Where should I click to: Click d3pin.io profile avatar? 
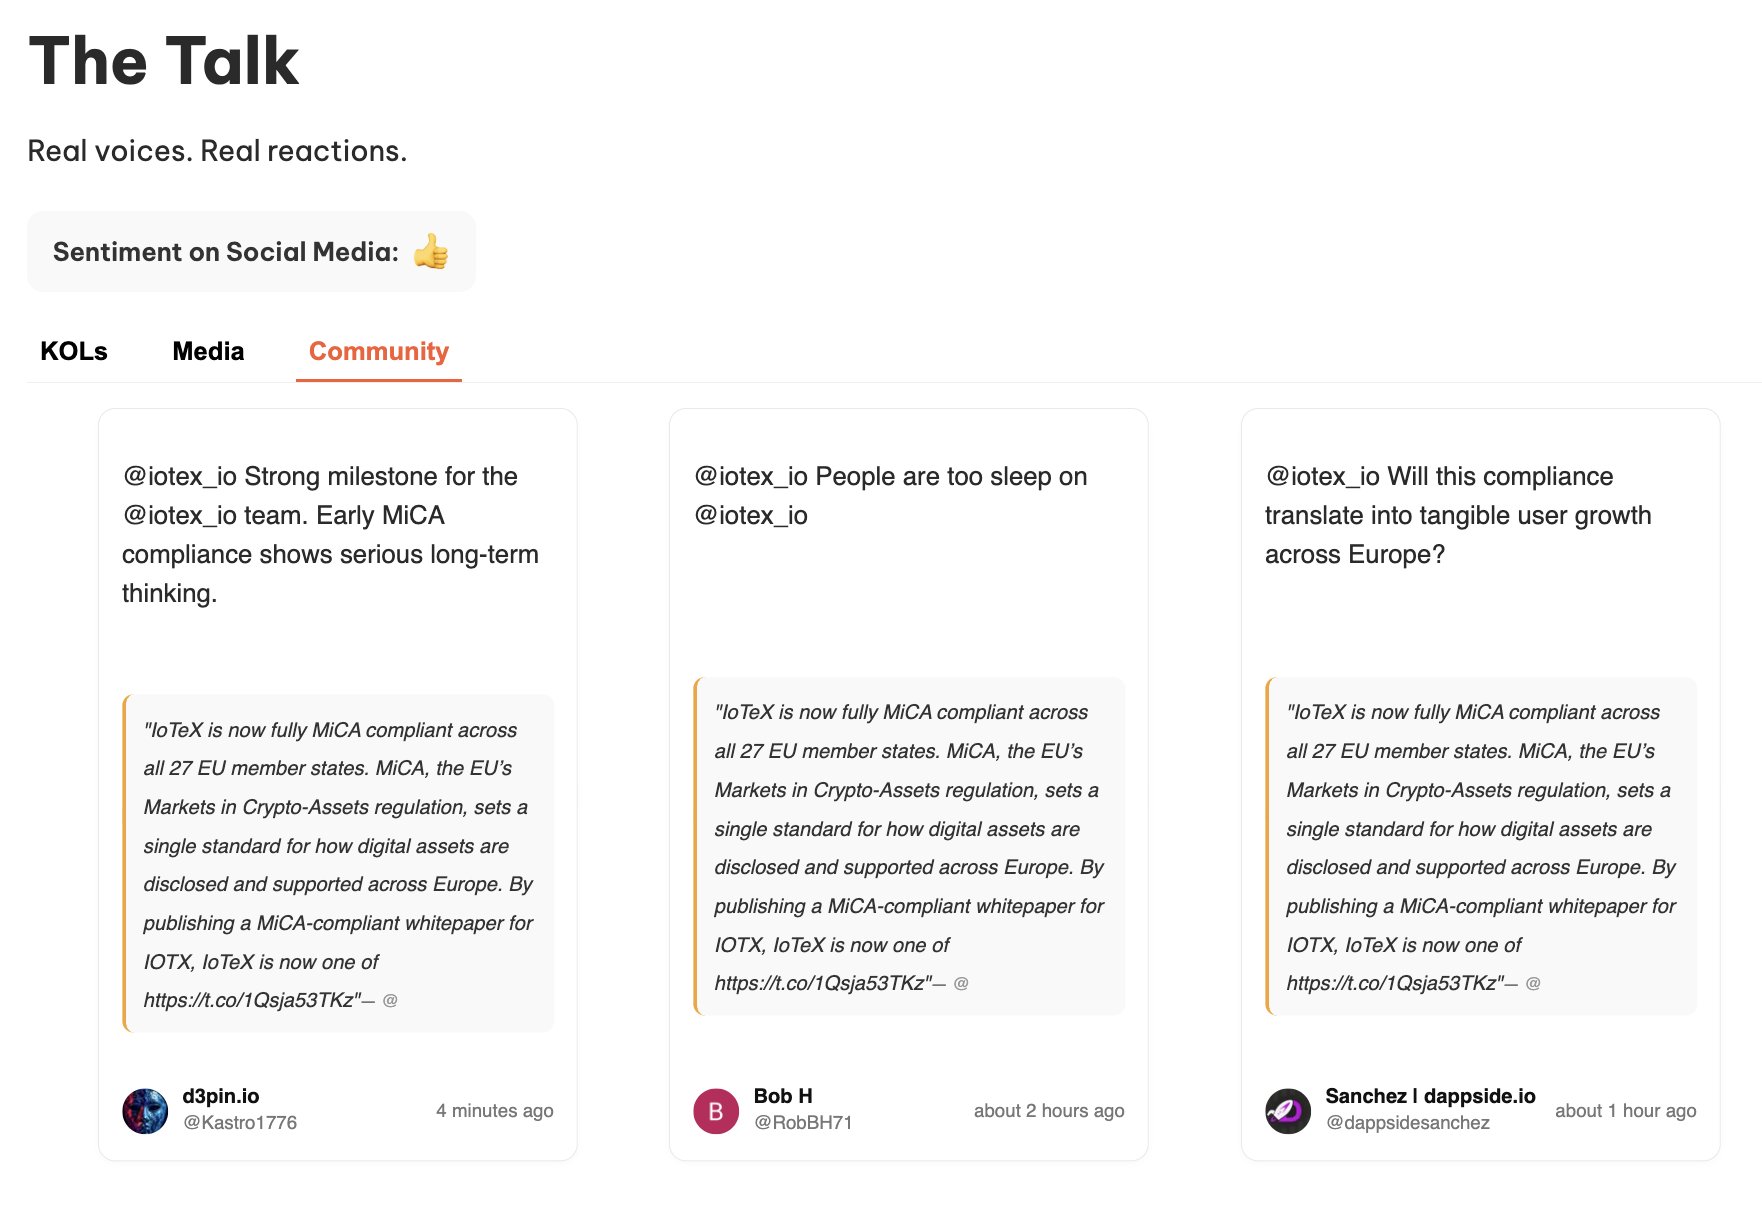[x=145, y=1111]
